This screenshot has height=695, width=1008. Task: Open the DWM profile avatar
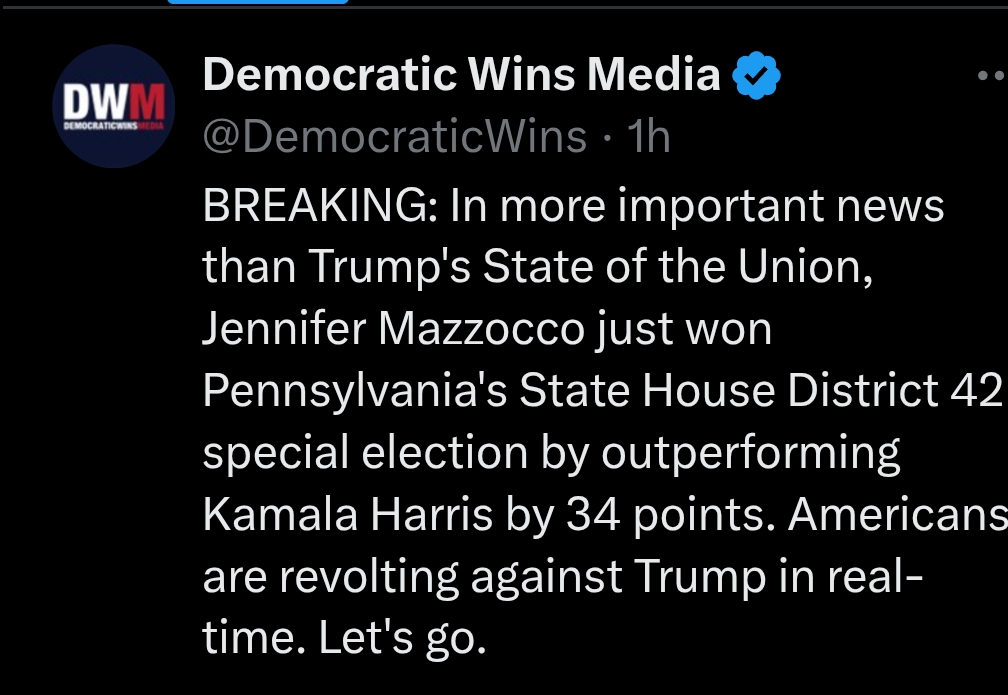pos(113,106)
